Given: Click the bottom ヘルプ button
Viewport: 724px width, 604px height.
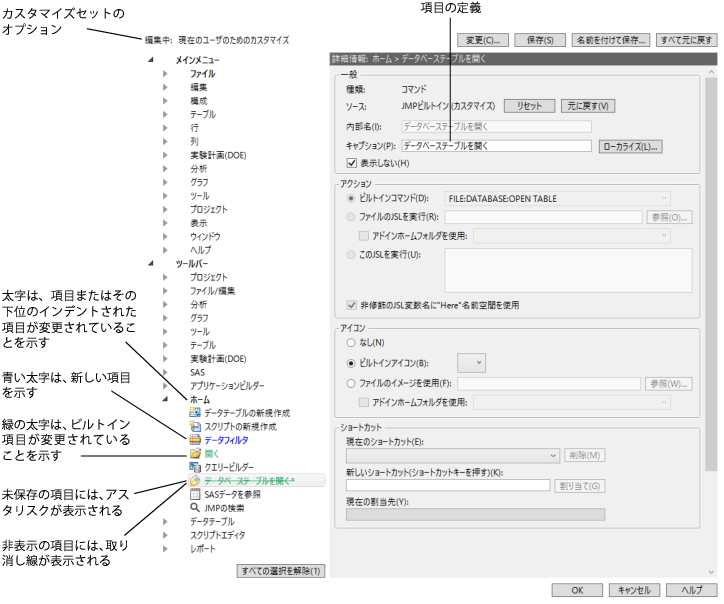Looking at the screenshot, I should tap(692, 590).
